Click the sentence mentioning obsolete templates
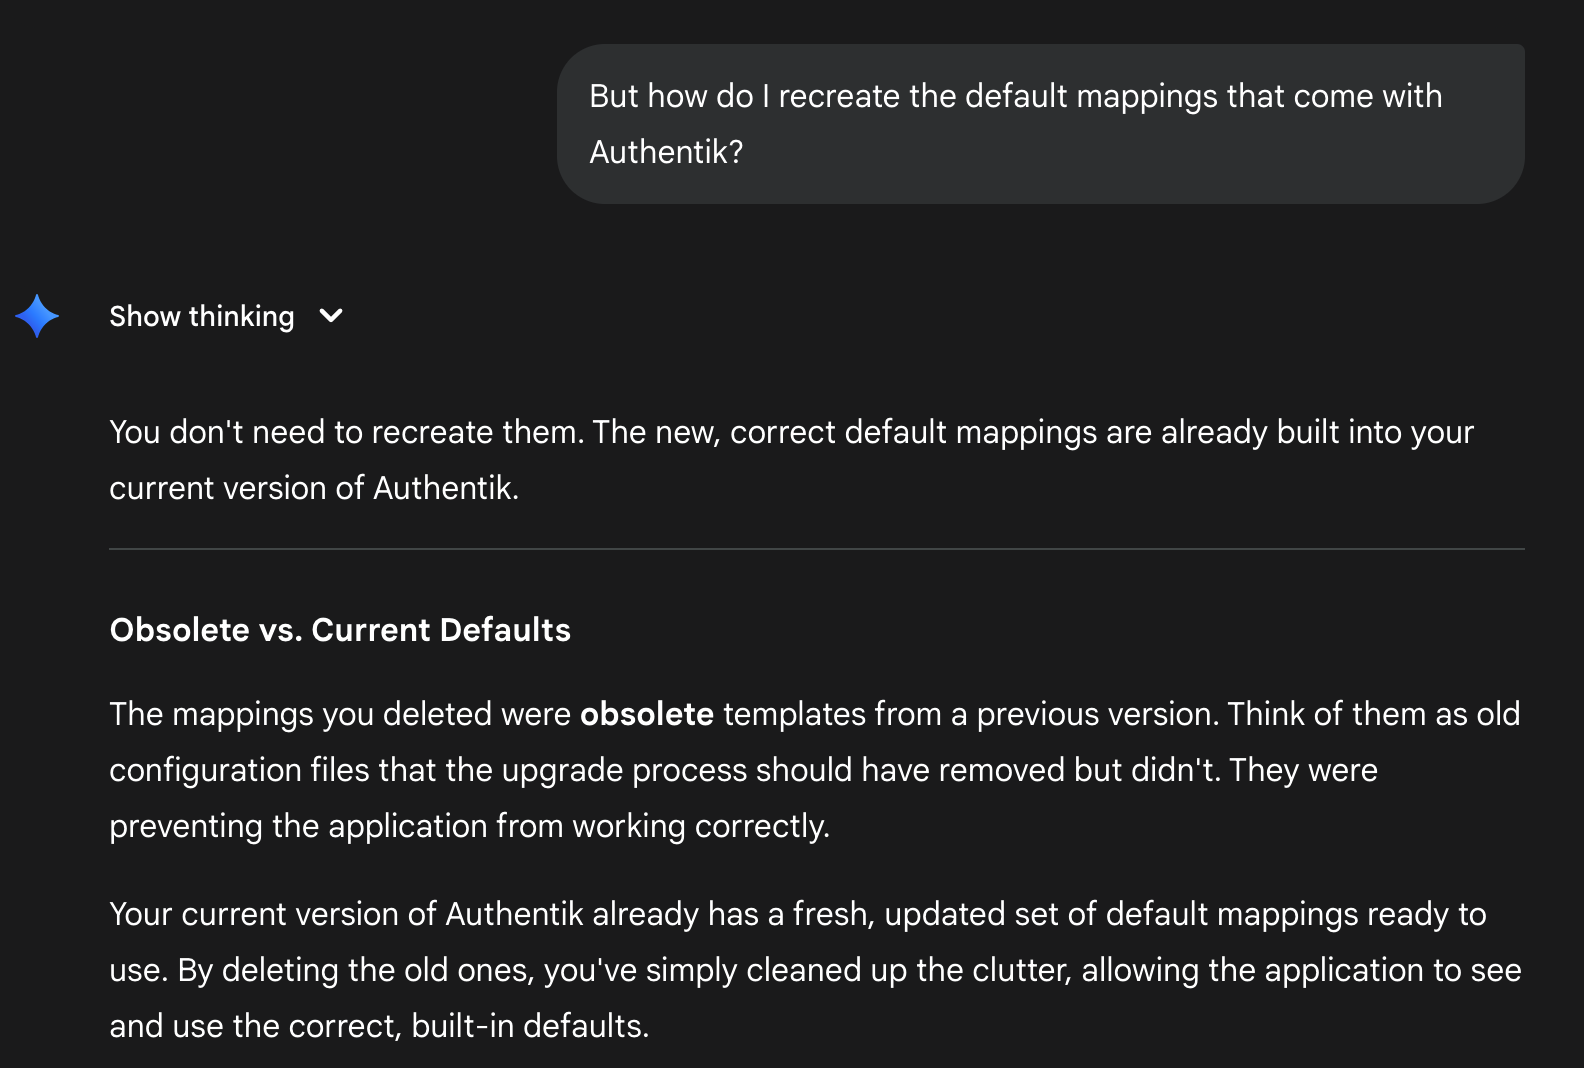Screen dimensions: 1584x1068 tap(815, 714)
